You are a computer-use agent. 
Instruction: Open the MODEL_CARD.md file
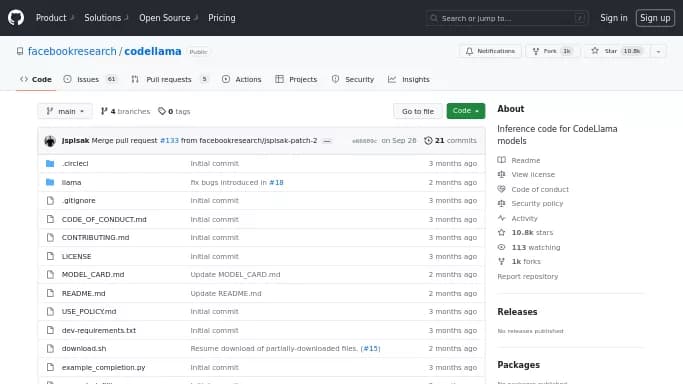pos(93,275)
